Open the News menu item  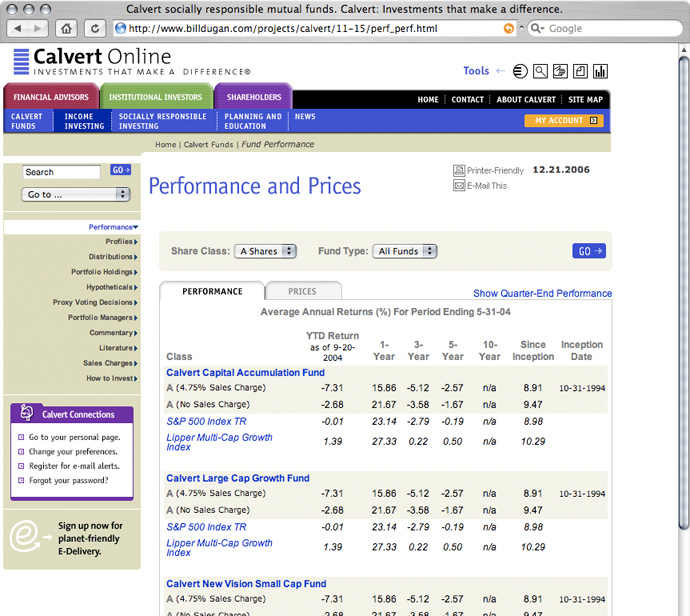click(x=305, y=117)
